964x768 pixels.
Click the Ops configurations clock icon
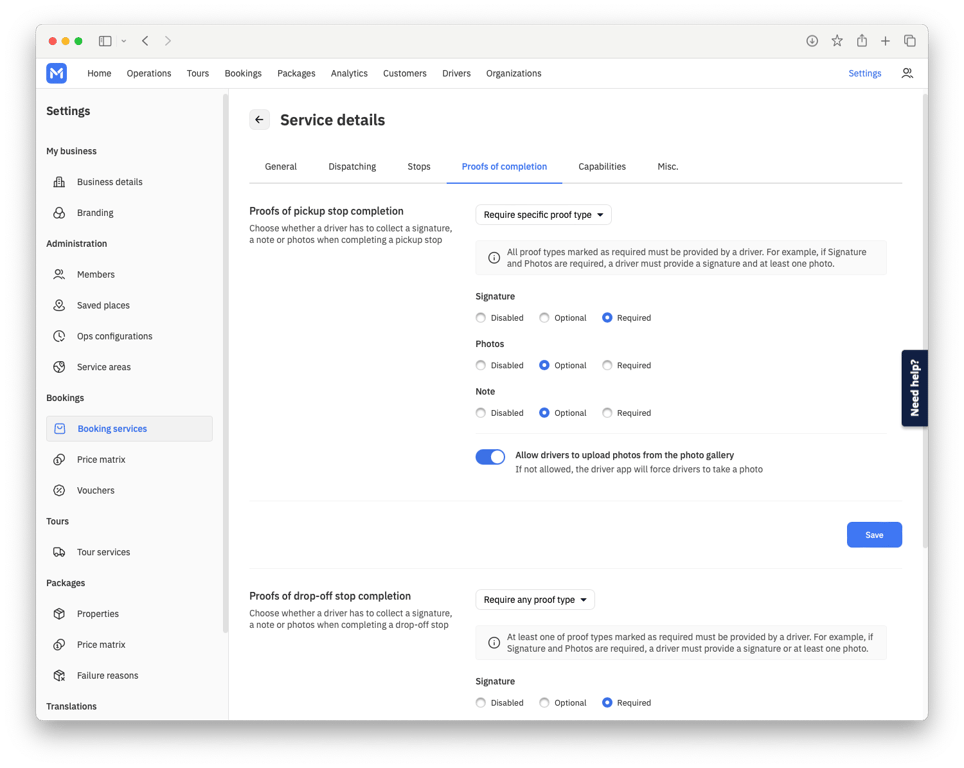pos(59,336)
